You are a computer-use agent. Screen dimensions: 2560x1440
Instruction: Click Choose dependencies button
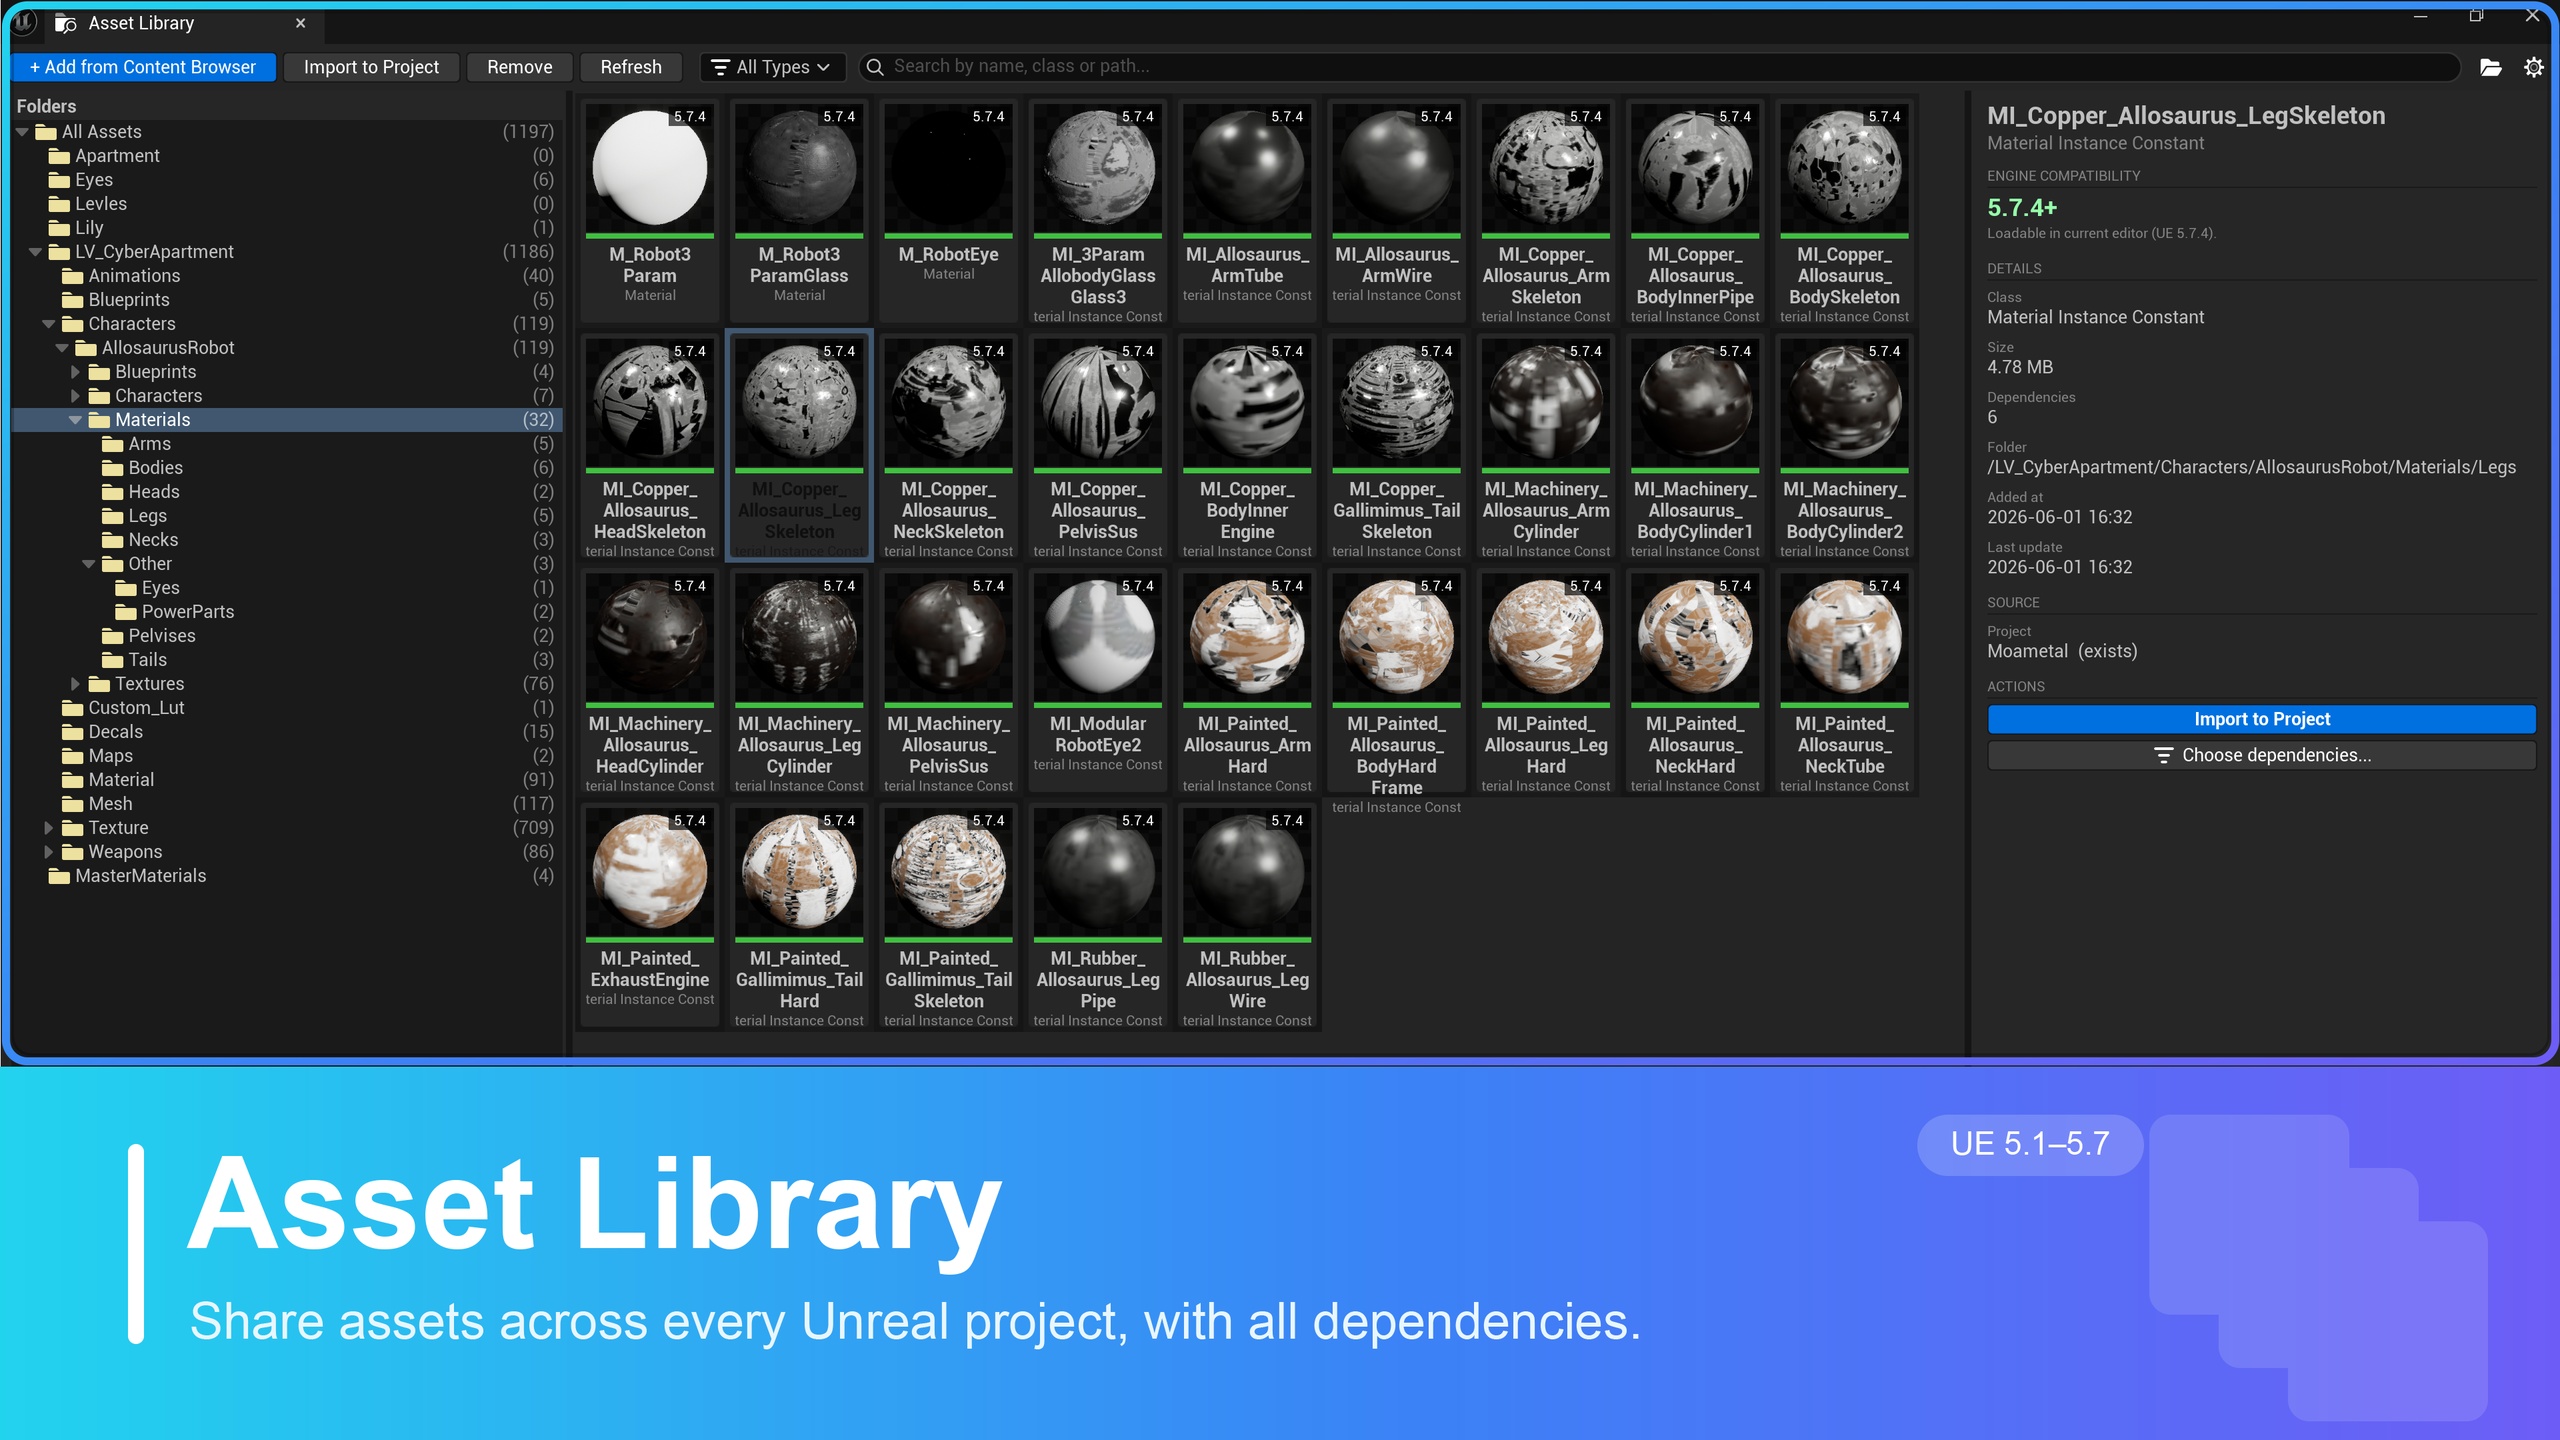click(2261, 755)
